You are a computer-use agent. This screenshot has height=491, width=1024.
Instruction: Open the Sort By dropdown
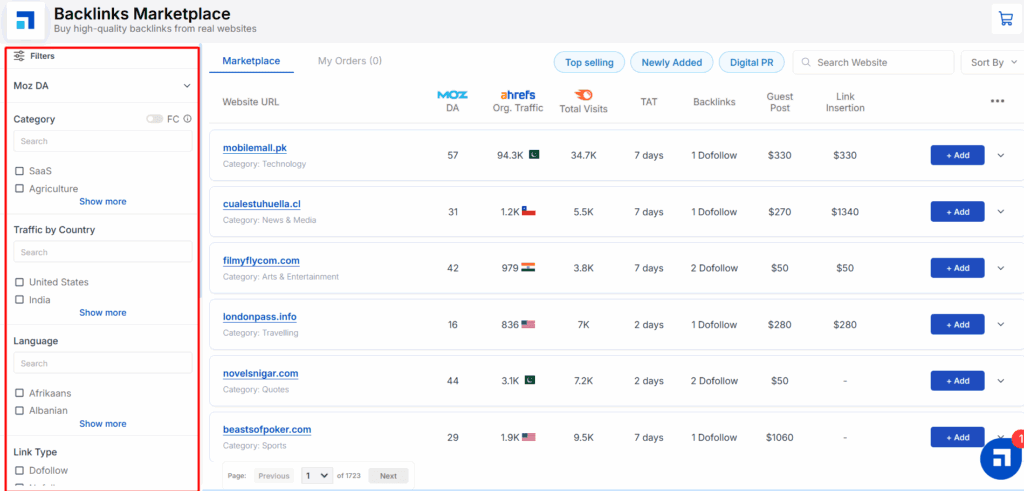tap(993, 63)
